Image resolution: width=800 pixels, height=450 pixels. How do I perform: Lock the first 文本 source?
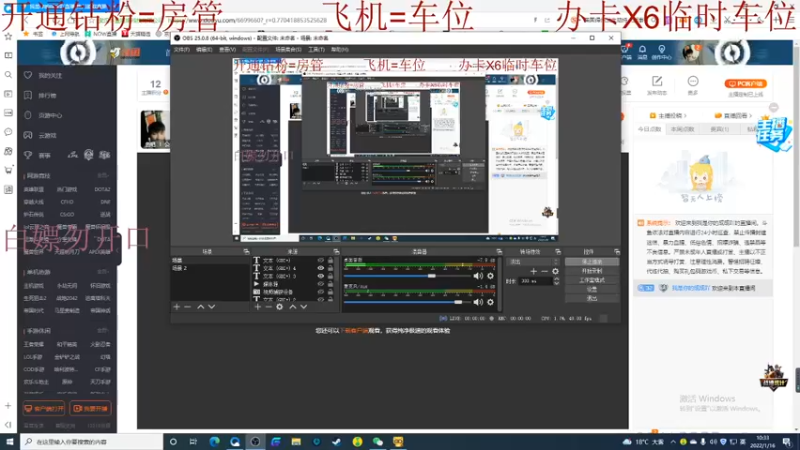(330, 260)
